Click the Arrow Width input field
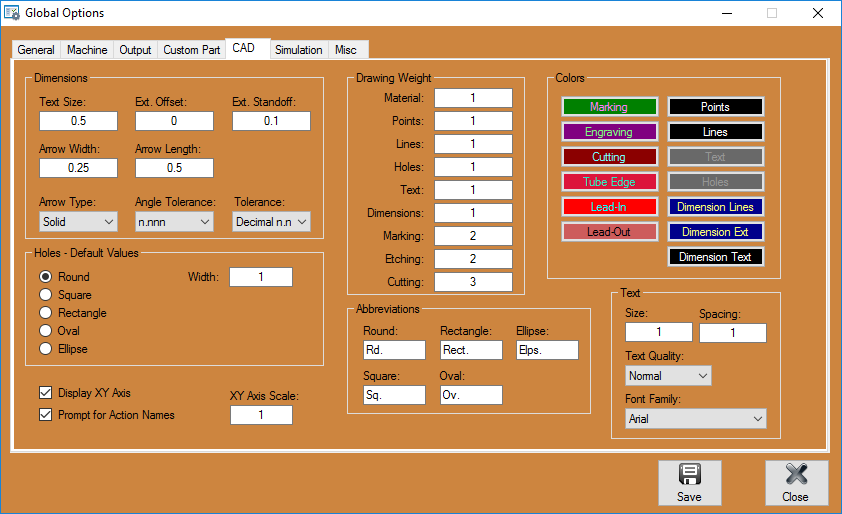The image size is (842, 514). click(78, 168)
